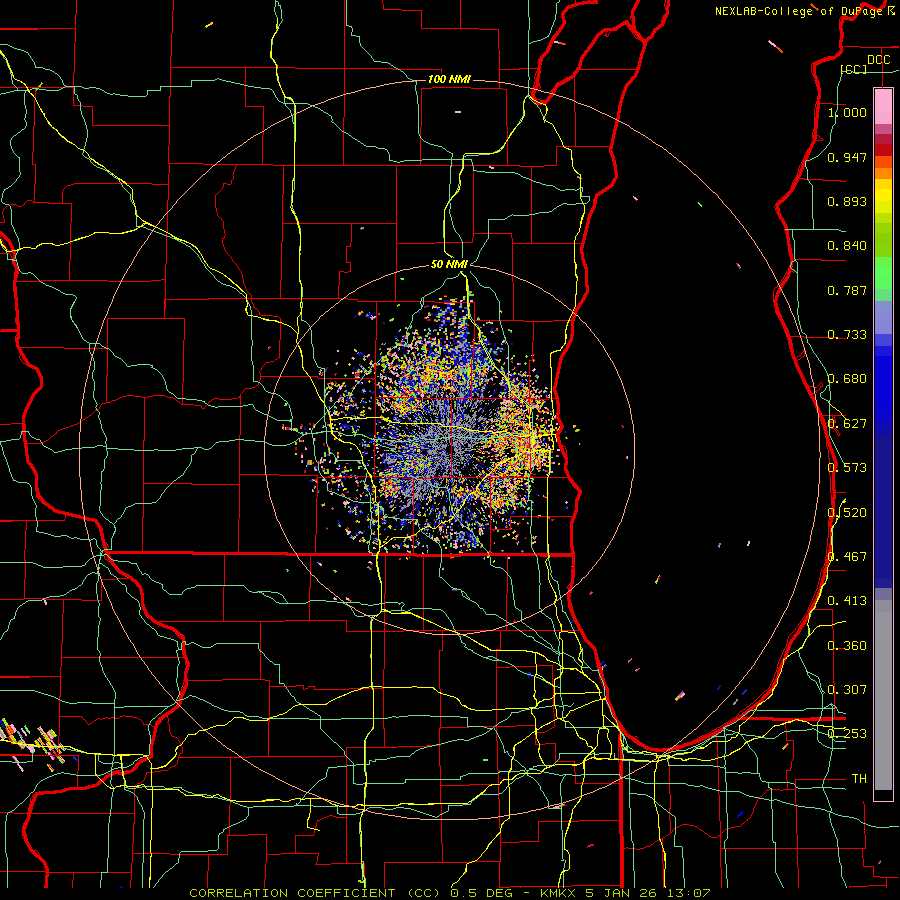Click the 0.947 legend value

click(x=847, y=157)
